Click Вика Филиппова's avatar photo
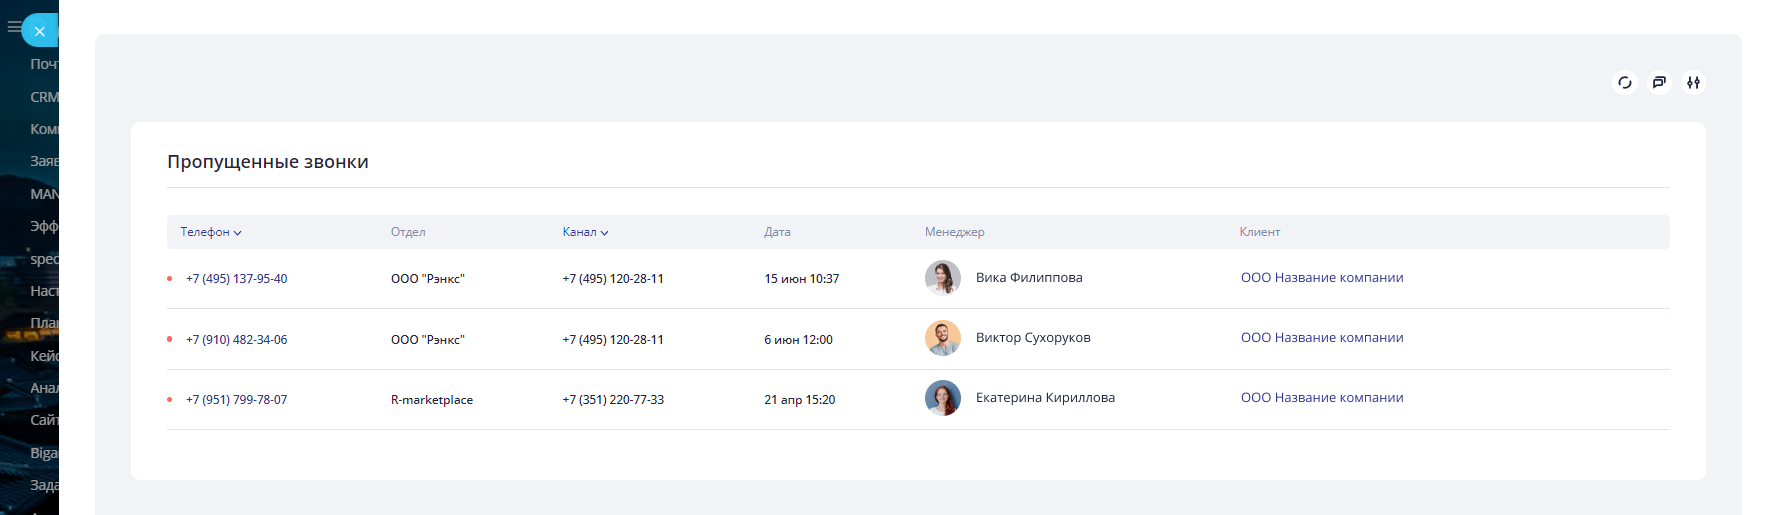This screenshot has width=1776, height=515. (x=942, y=278)
